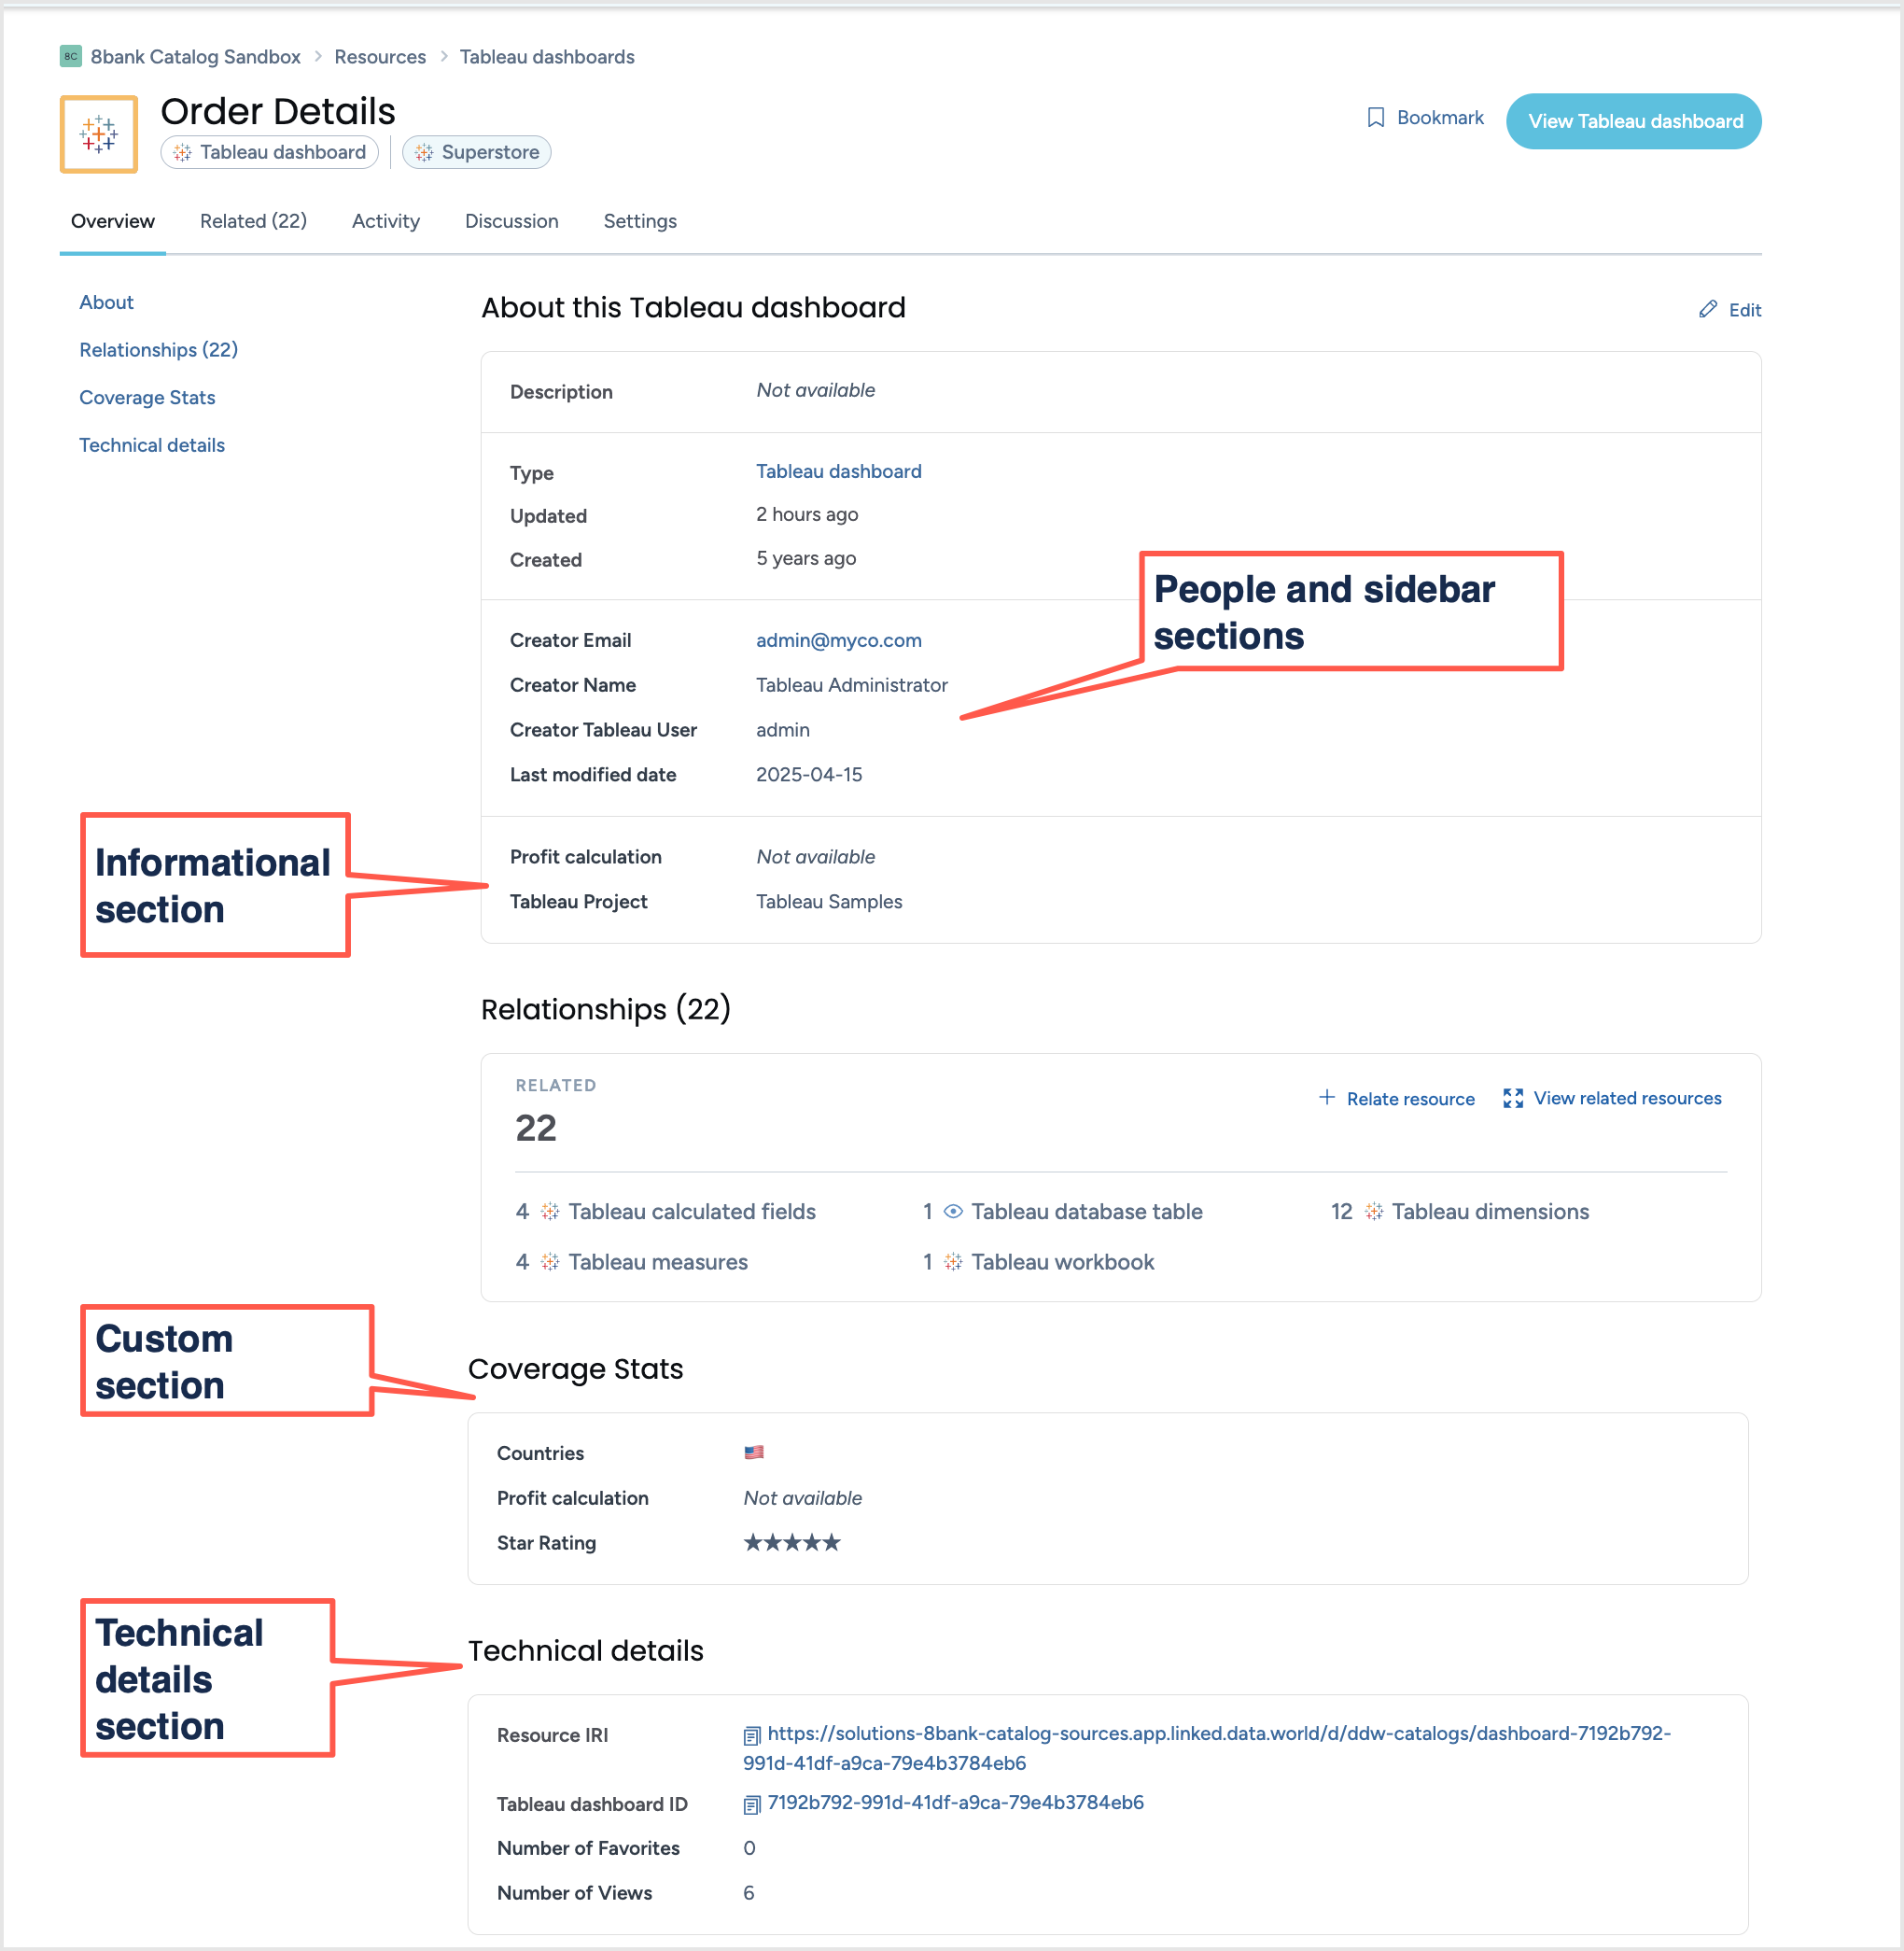Click the Bookmark icon
Image resolution: width=1904 pixels, height=1951 pixels.
(x=1375, y=118)
